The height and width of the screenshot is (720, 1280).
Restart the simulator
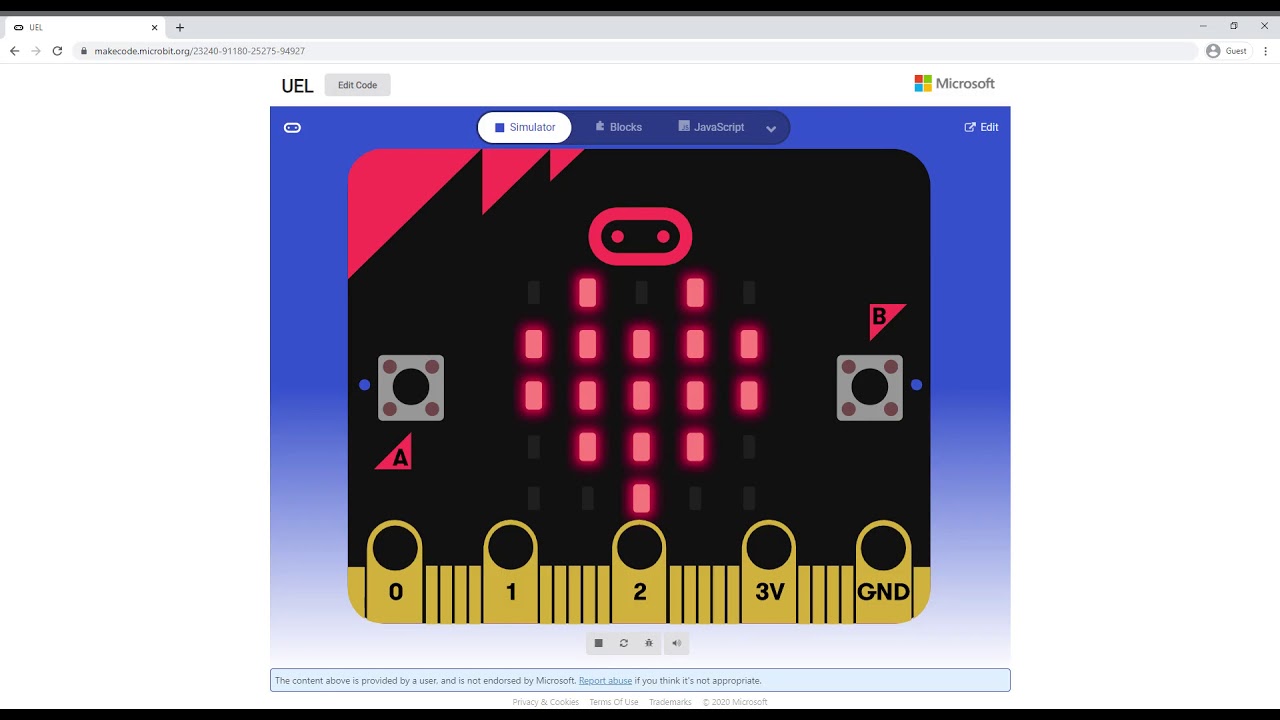tap(624, 643)
